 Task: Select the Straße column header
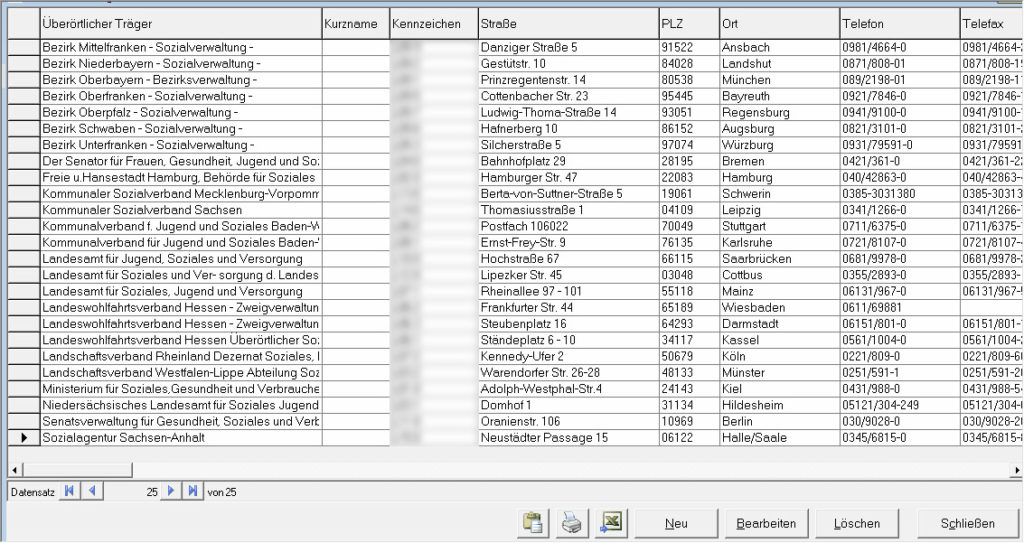(566, 23)
